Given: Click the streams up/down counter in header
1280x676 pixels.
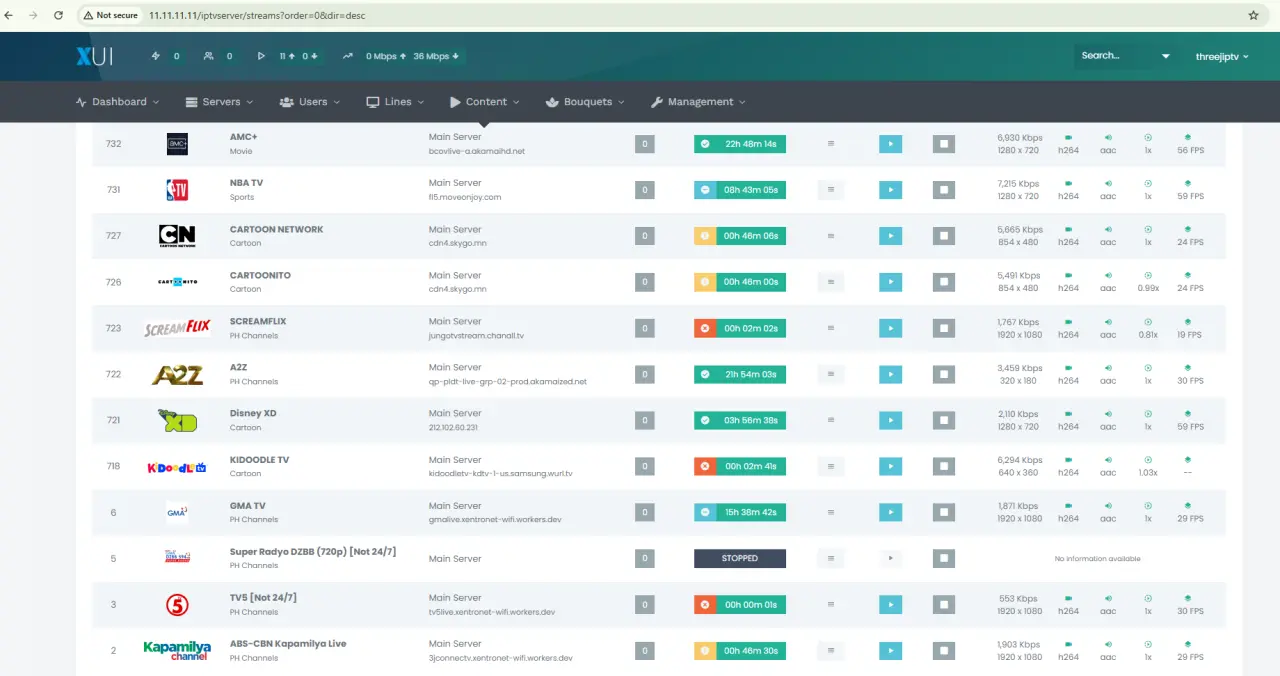Looking at the screenshot, I should click(288, 57).
